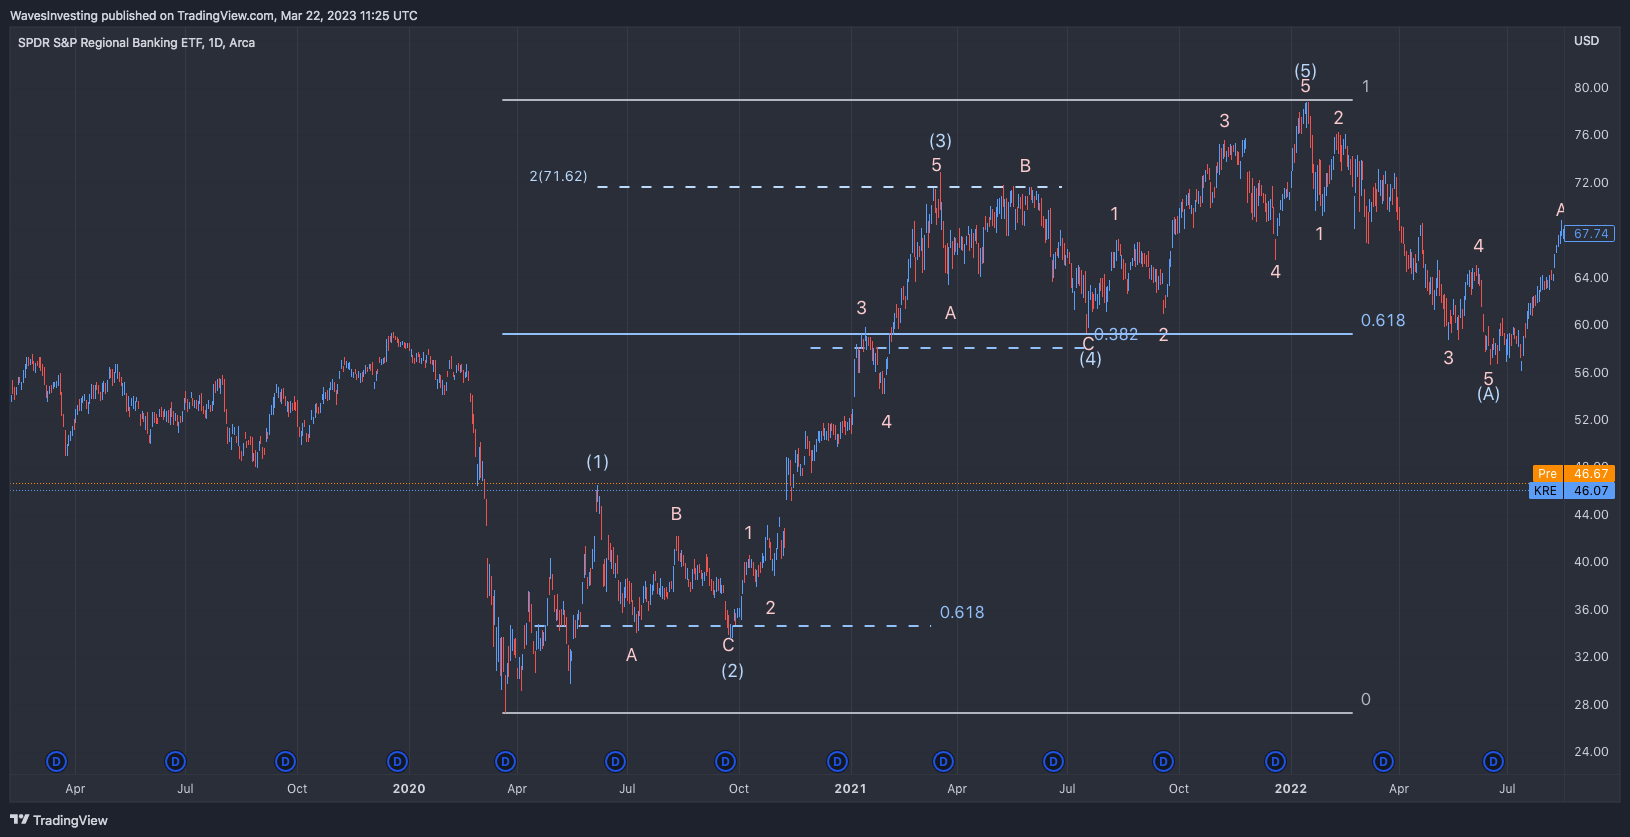This screenshot has height=837, width=1630.
Task: Click the dividend marker beside April 2019
Action: click(x=57, y=762)
